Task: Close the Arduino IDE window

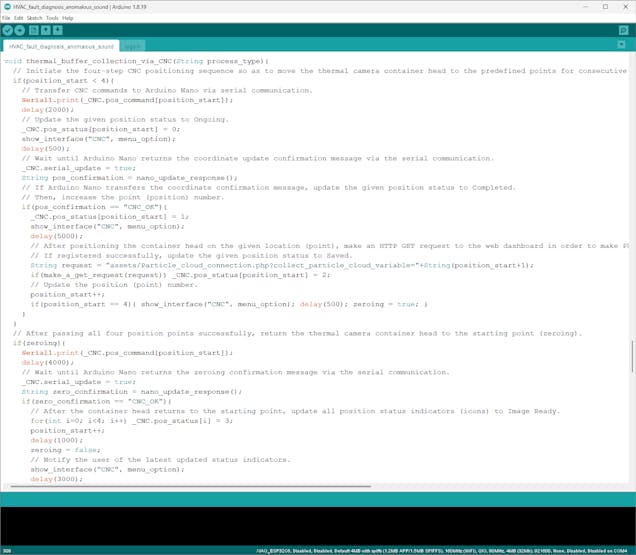Action: pos(625,6)
